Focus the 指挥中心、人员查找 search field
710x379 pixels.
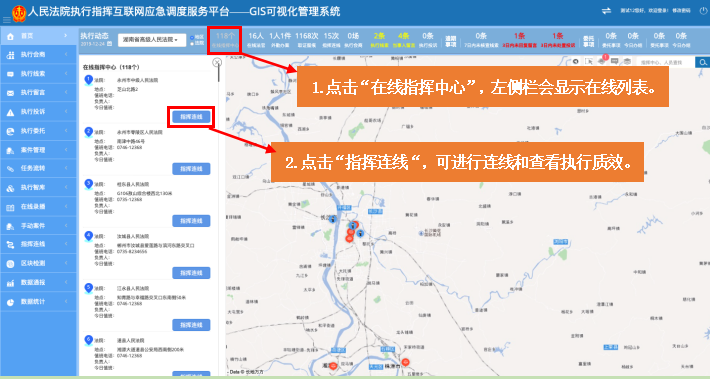pos(666,62)
